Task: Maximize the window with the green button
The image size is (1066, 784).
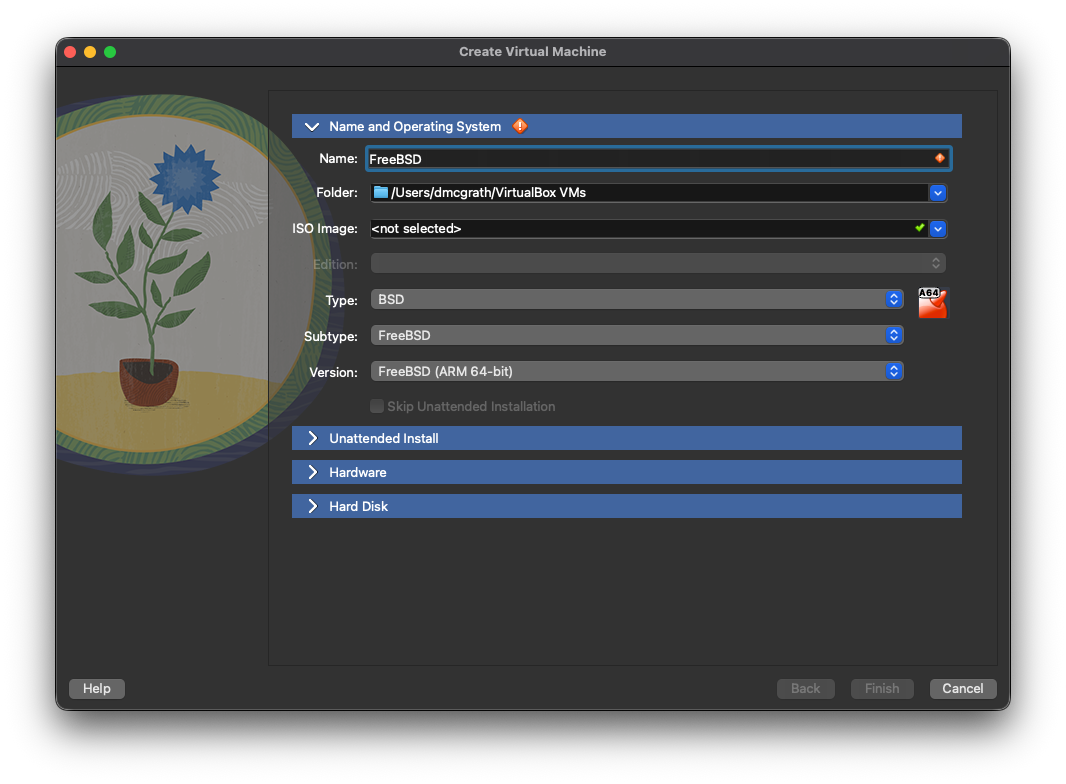Action: [x=110, y=52]
